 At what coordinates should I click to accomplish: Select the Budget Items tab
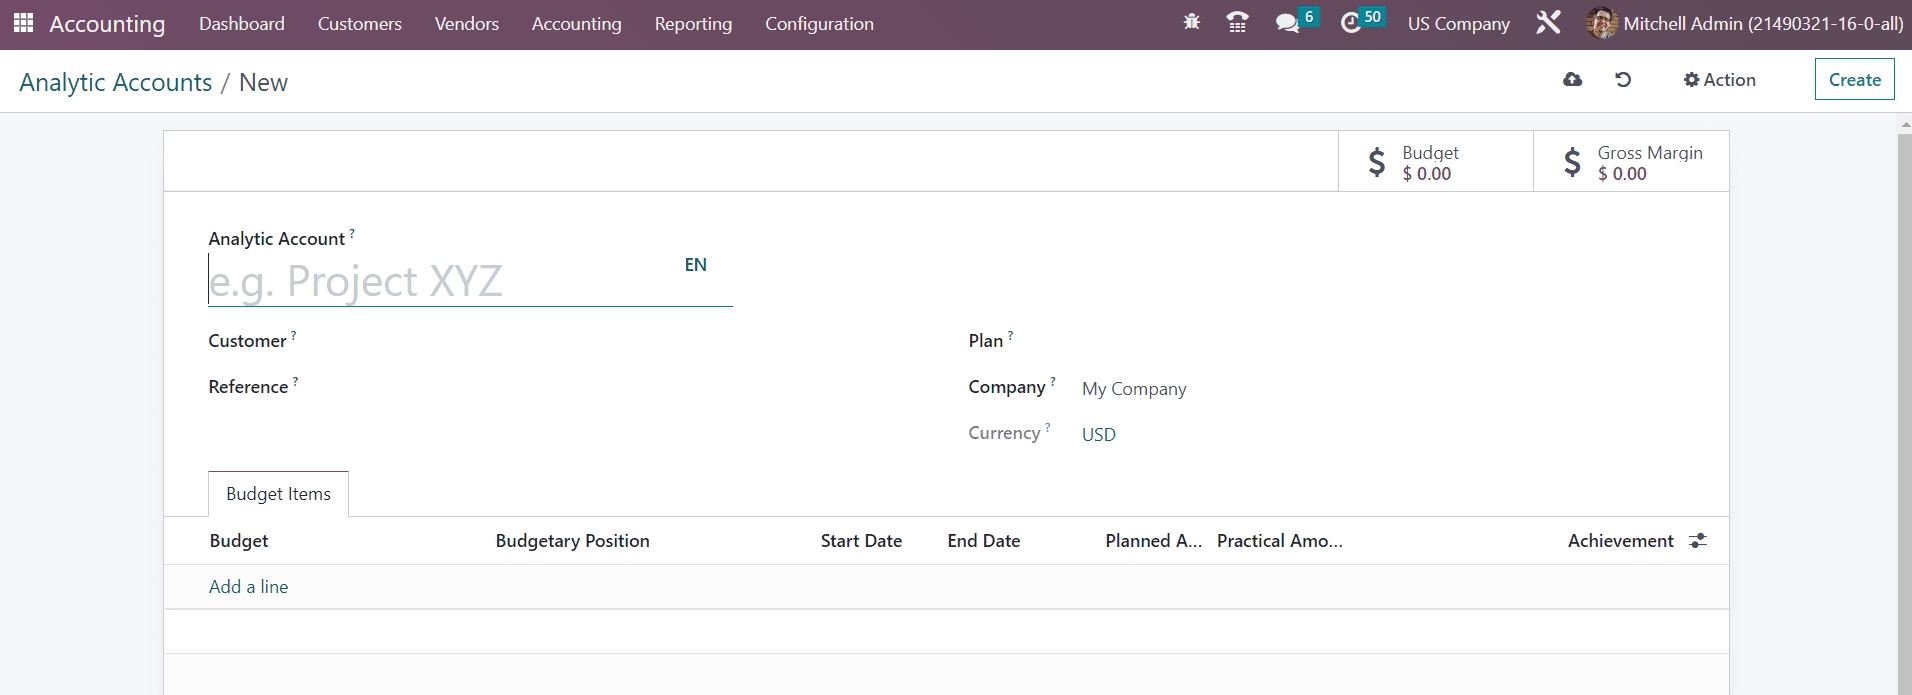click(x=278, y=494)
